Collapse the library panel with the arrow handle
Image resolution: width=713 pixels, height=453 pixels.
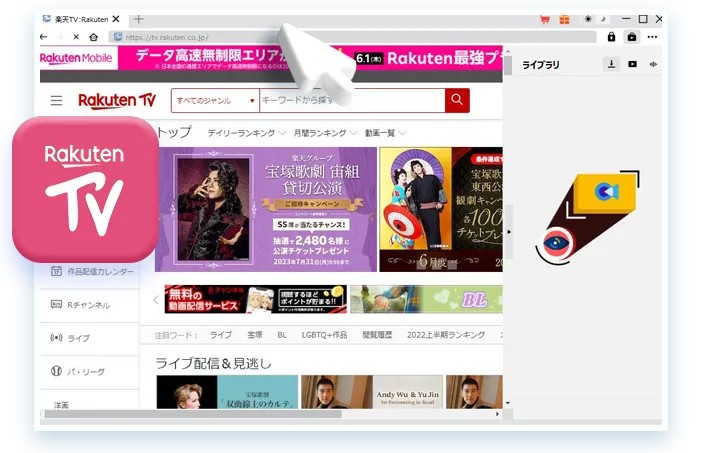coord(509,232)
